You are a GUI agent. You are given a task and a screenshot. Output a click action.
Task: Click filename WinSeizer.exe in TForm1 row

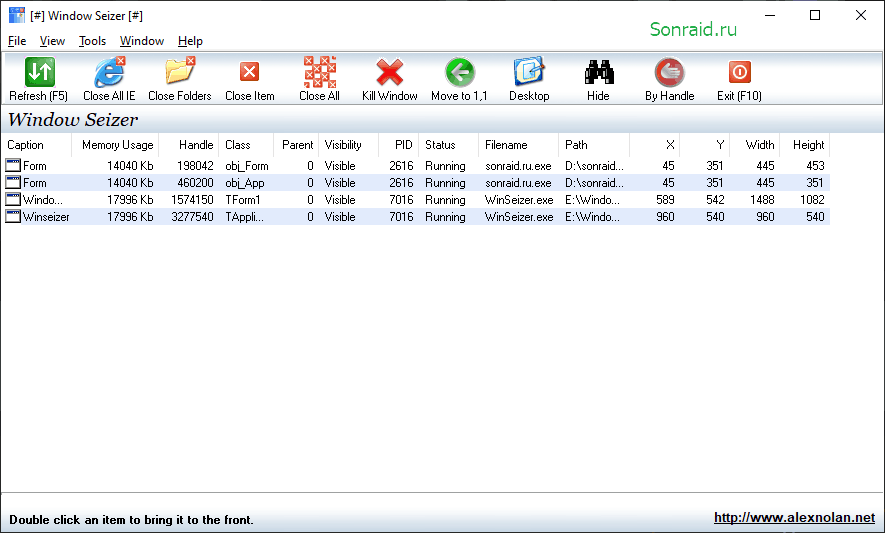click(519, 200)
